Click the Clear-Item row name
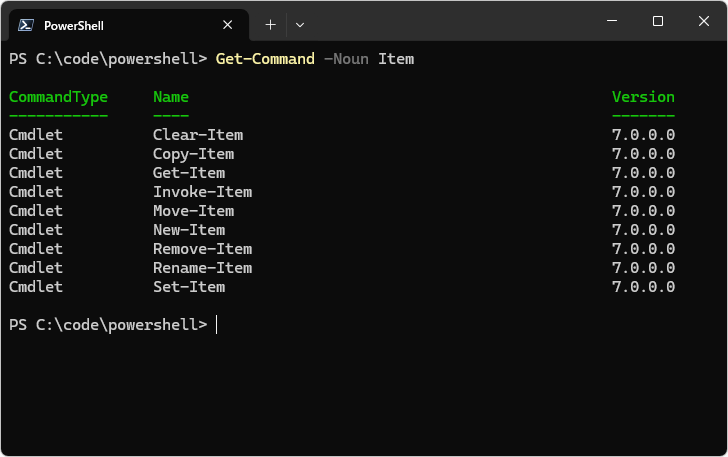Viewport: 728px width, 457px height. coord(198,135)
